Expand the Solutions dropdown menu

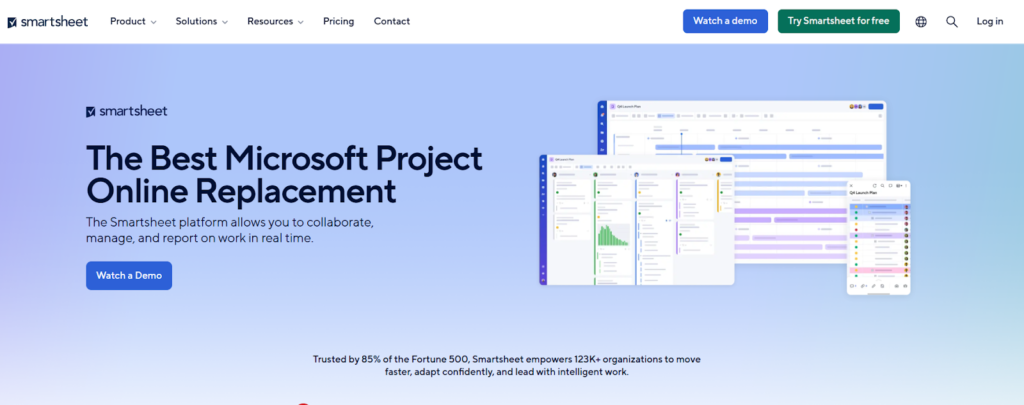[x=201, y=21]
